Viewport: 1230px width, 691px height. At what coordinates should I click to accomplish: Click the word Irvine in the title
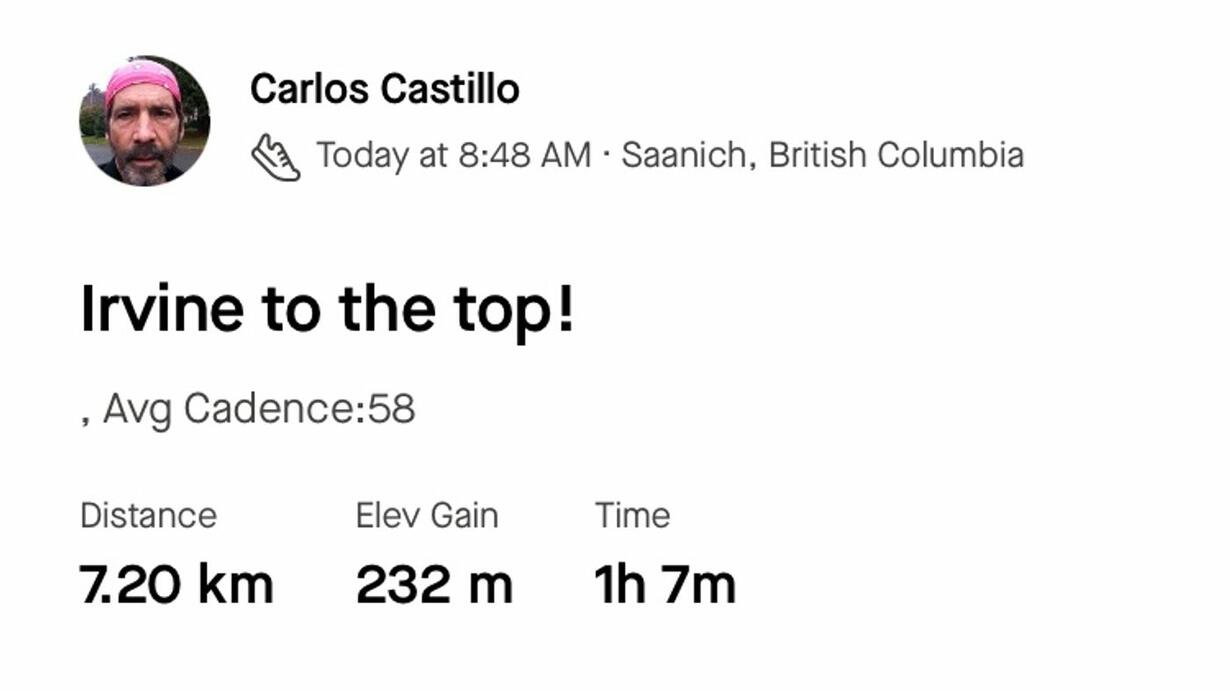(x=162, y=308)
